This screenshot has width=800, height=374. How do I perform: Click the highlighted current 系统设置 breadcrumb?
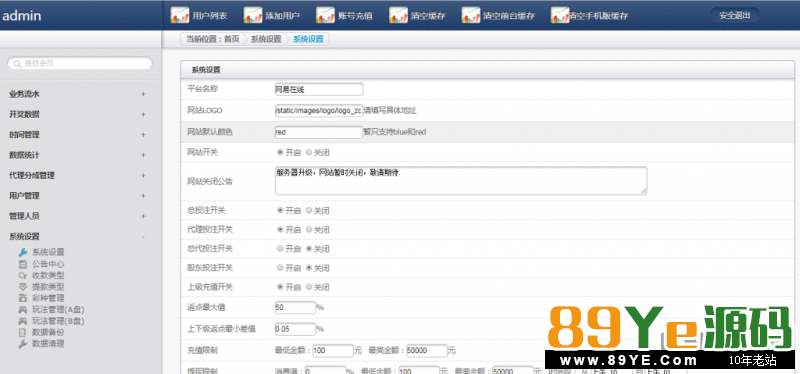308,39
